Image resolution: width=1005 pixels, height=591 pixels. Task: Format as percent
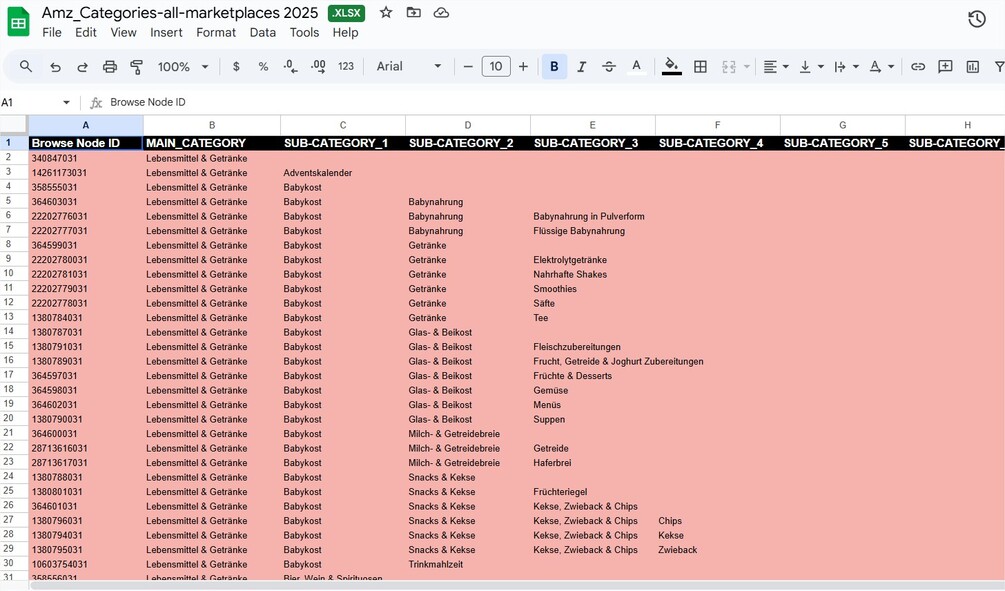[263, 66]
